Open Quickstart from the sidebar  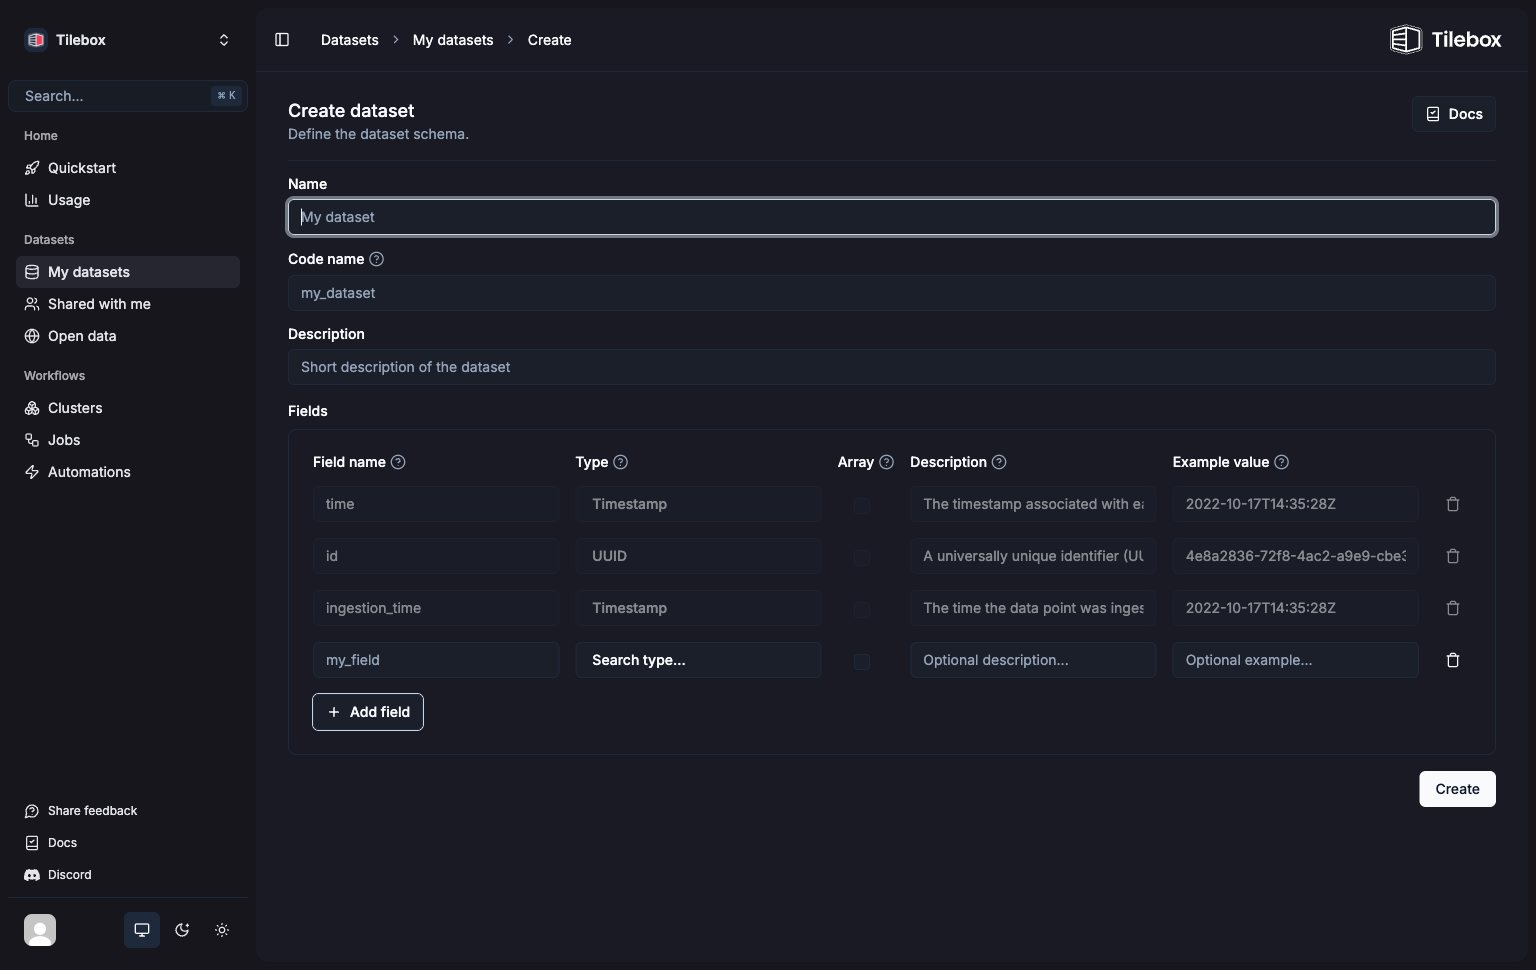tap(128, 168)
